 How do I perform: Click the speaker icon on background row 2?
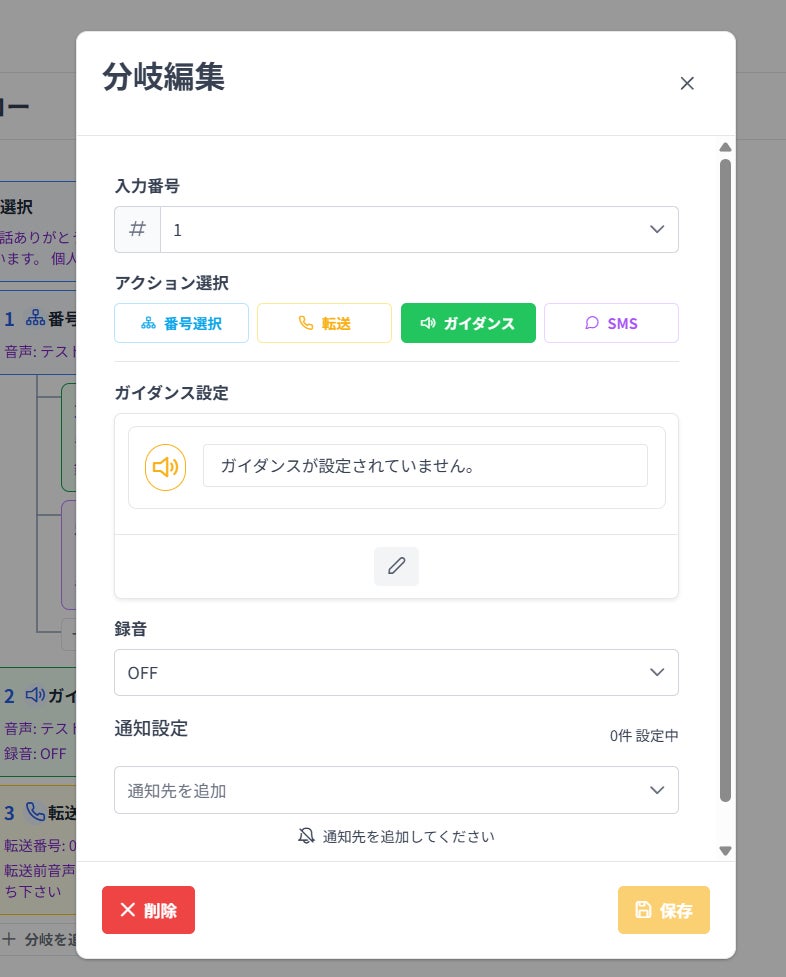(x=35, y=694)
